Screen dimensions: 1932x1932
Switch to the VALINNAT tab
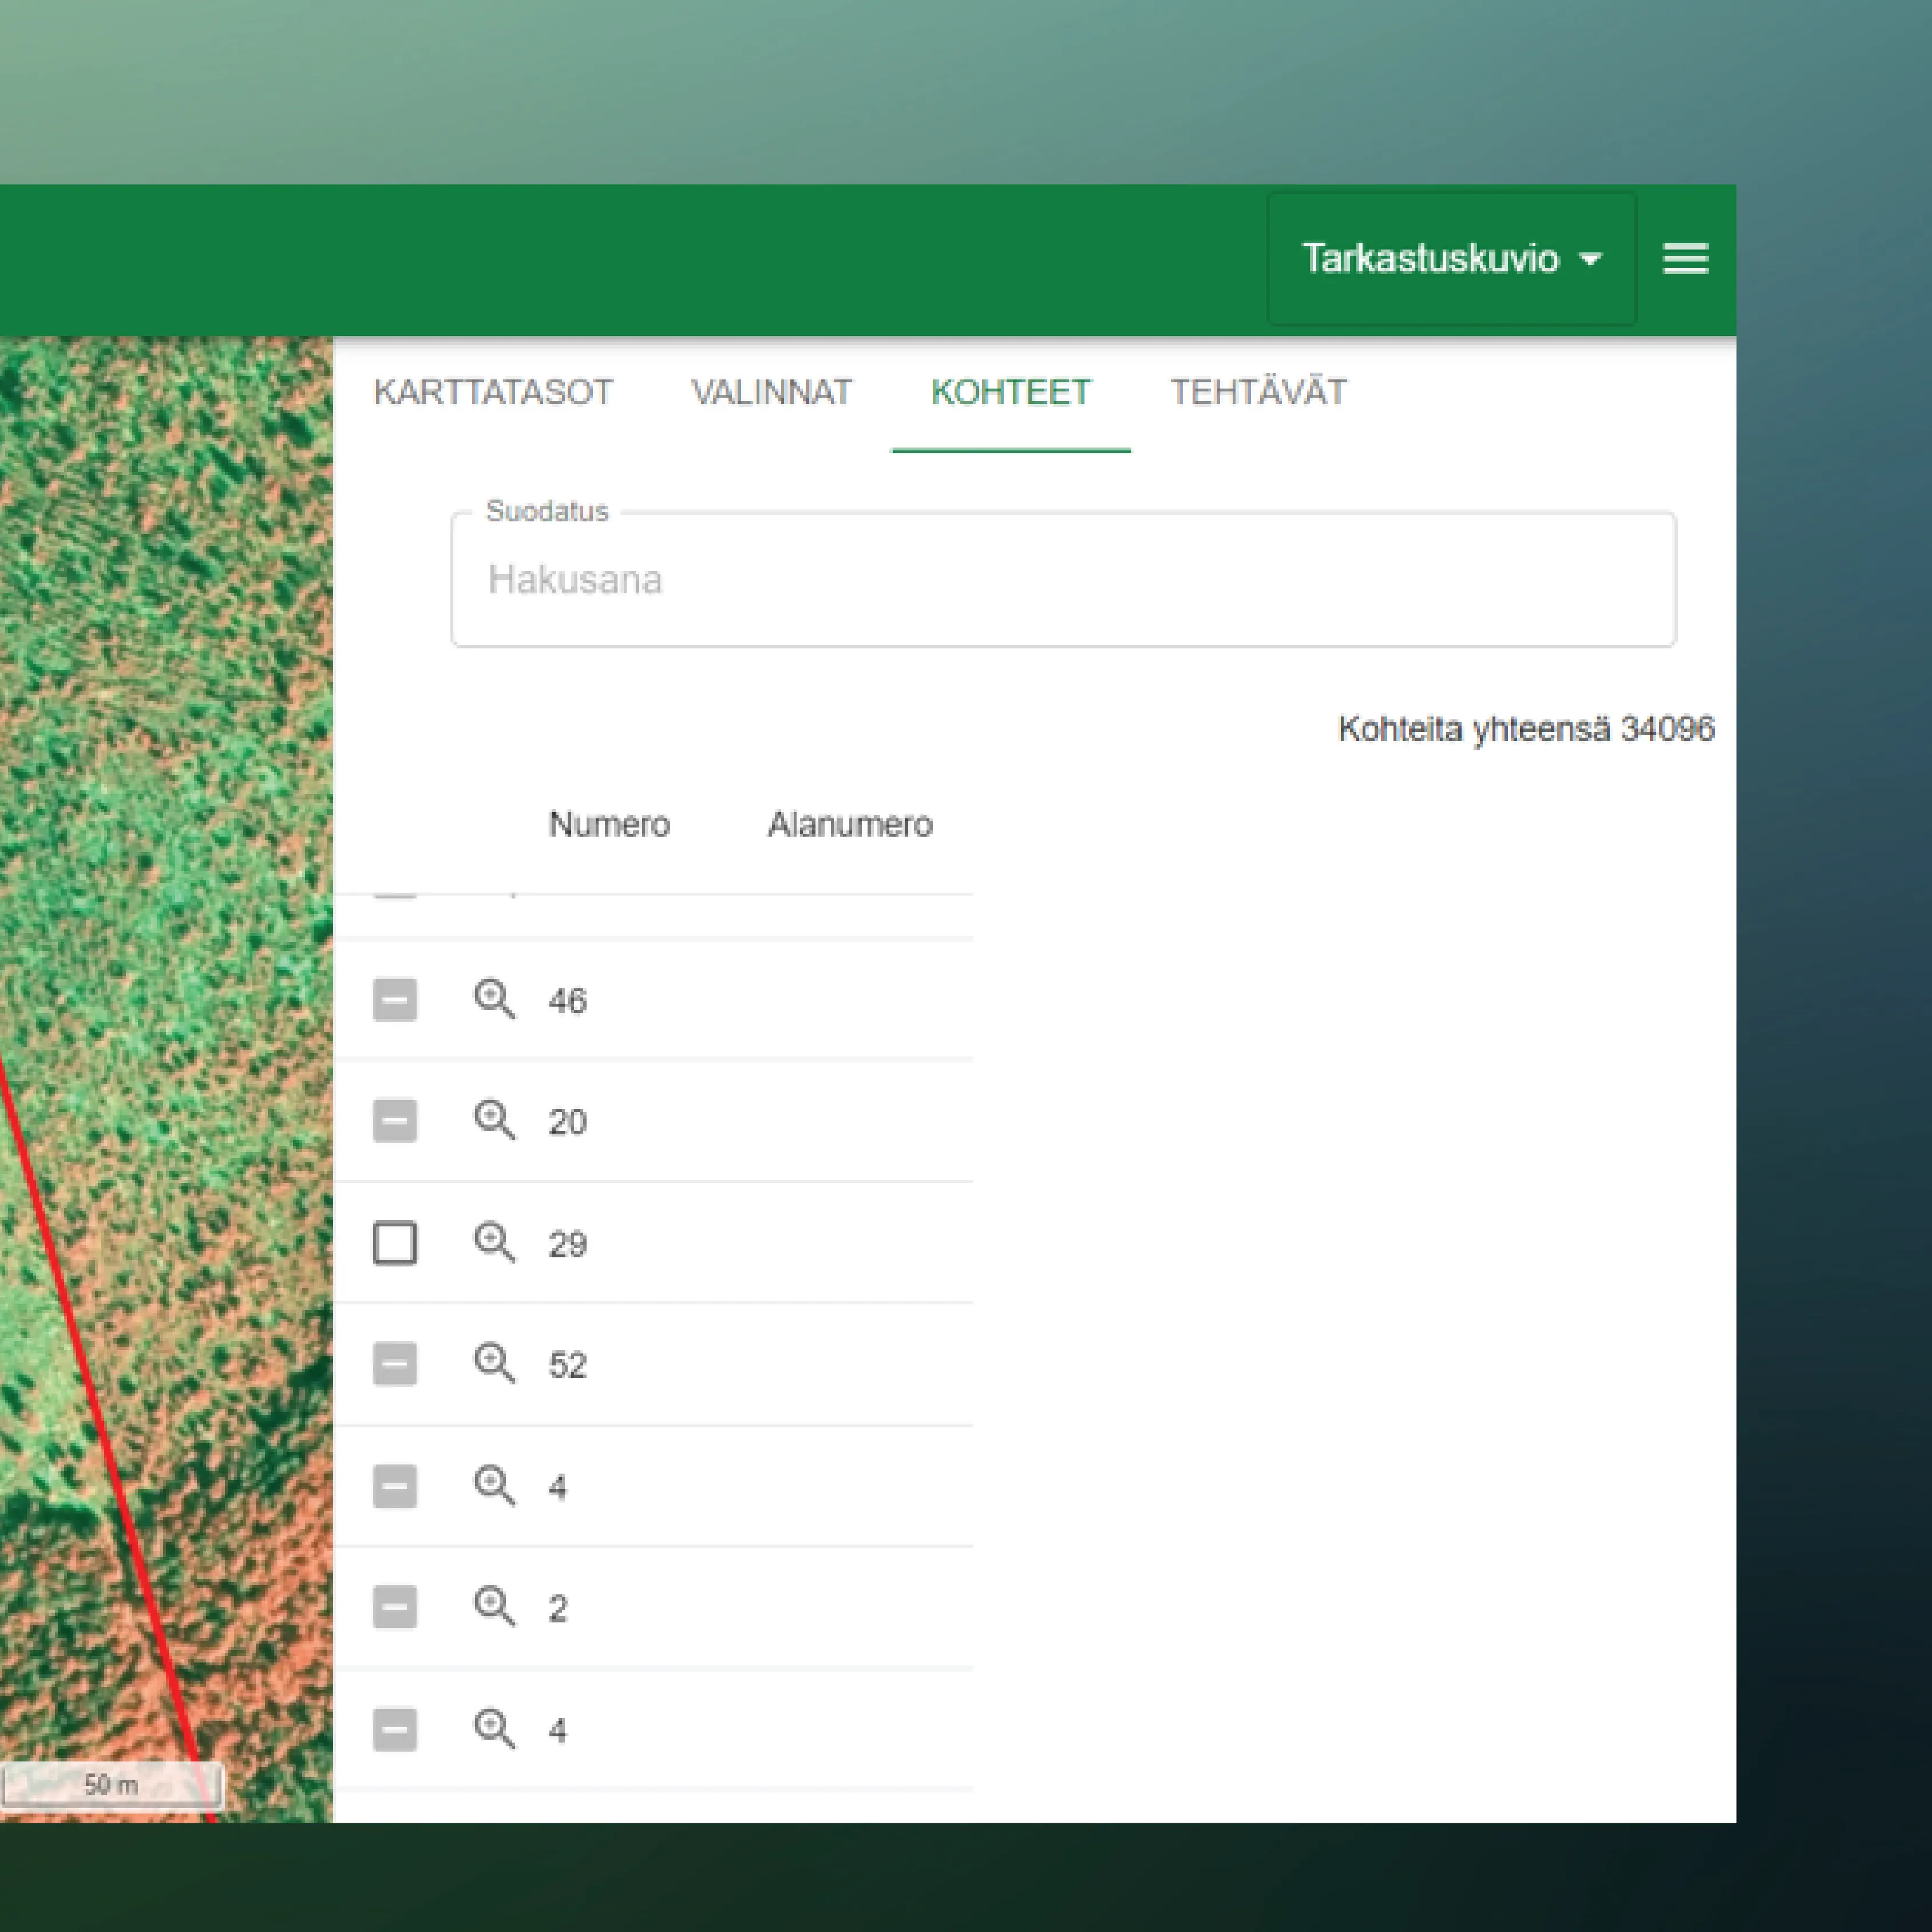coord(771,393)
